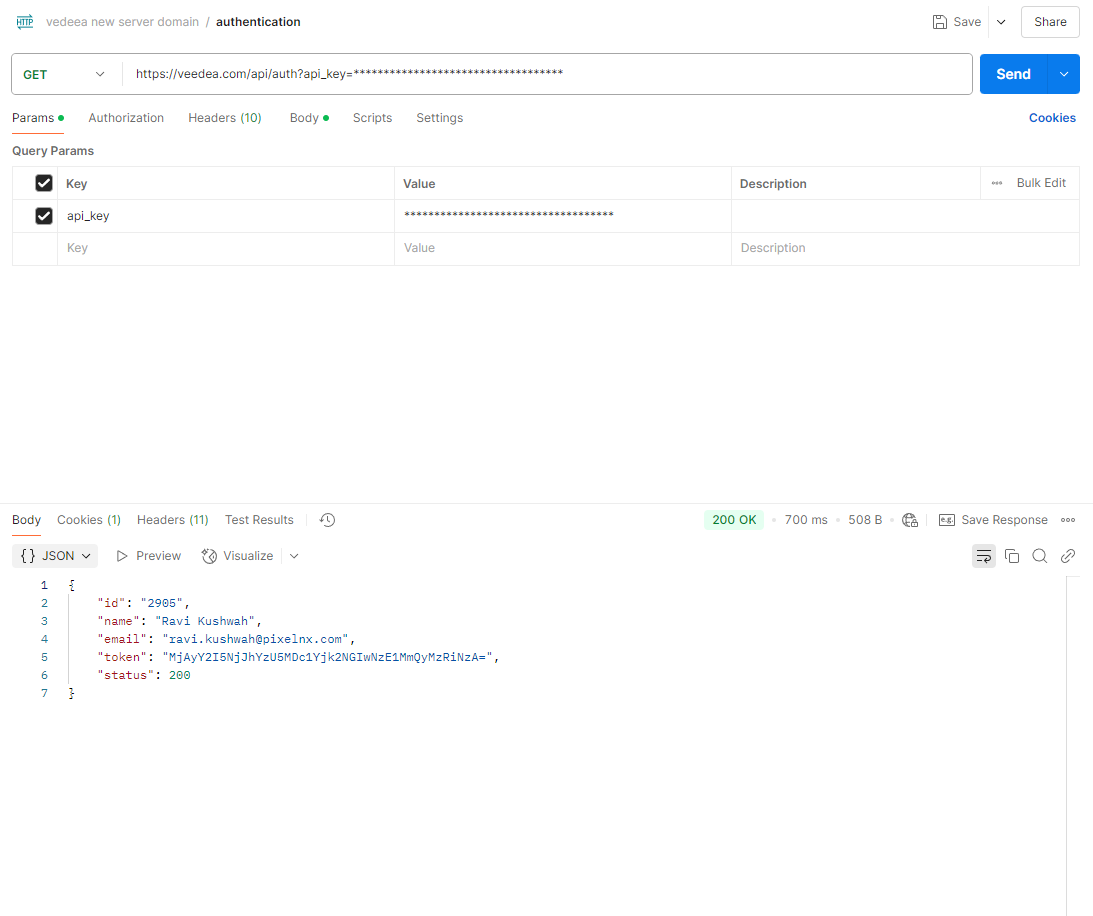Click the copy link chain icon
The height and width of the screenshot is (916, 1093).
1068,556
